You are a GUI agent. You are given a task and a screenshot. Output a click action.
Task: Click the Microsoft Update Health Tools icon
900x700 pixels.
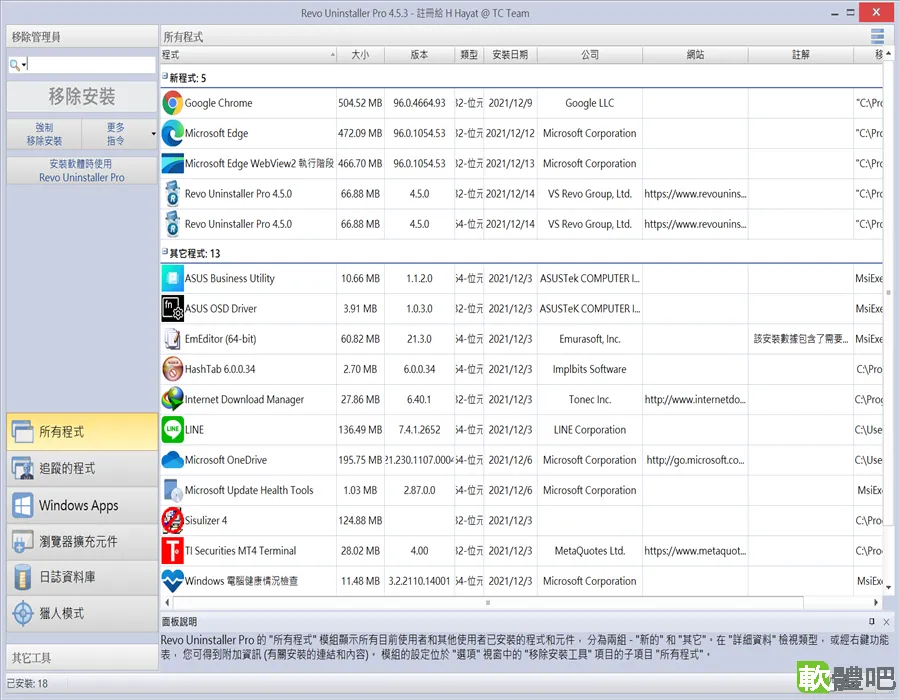coord(172,491)
